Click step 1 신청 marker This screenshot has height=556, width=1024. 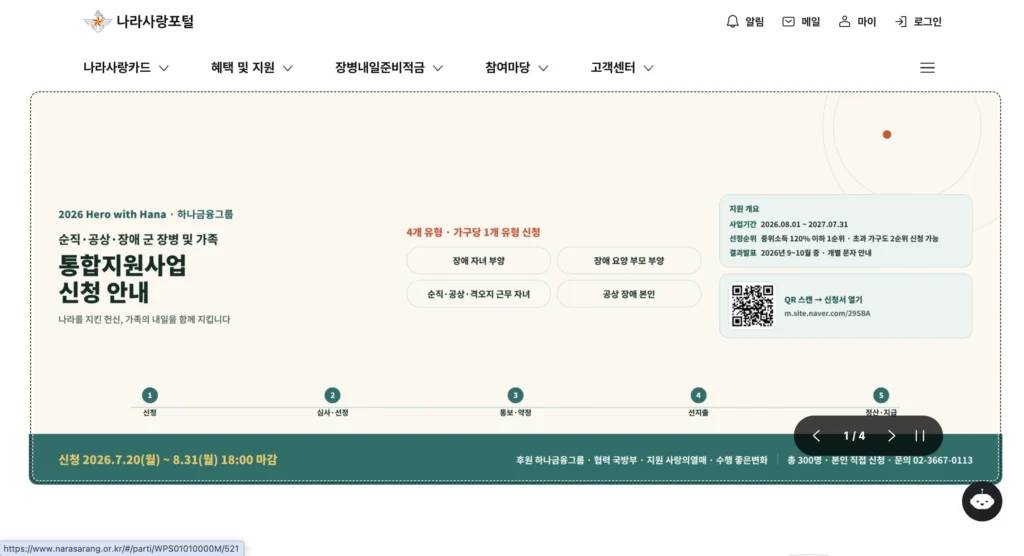[150, 395]
